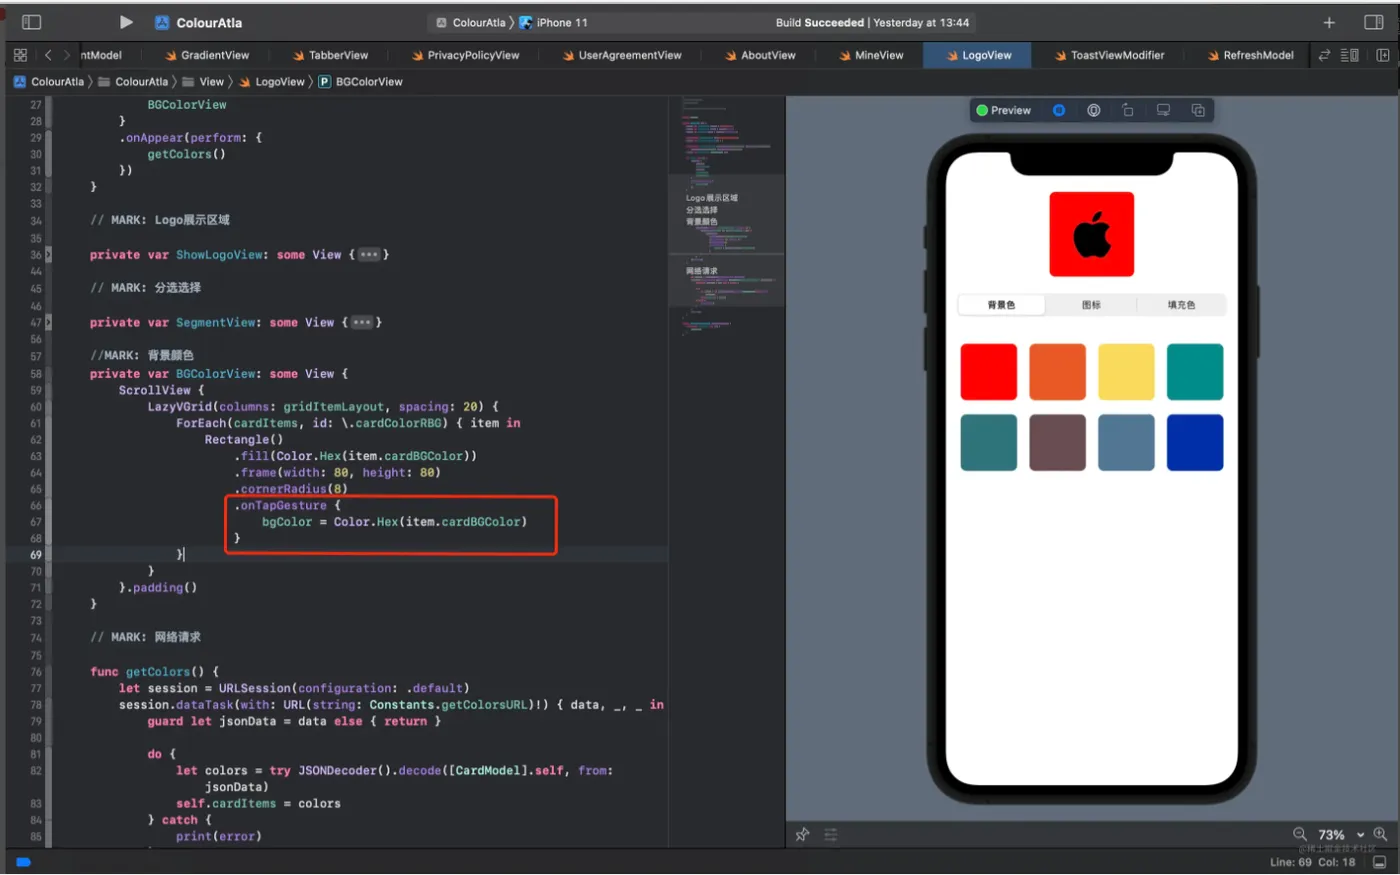Click the blue breakpoint indicator
The width and height of the screenshot is (1400, 875).
24,862
